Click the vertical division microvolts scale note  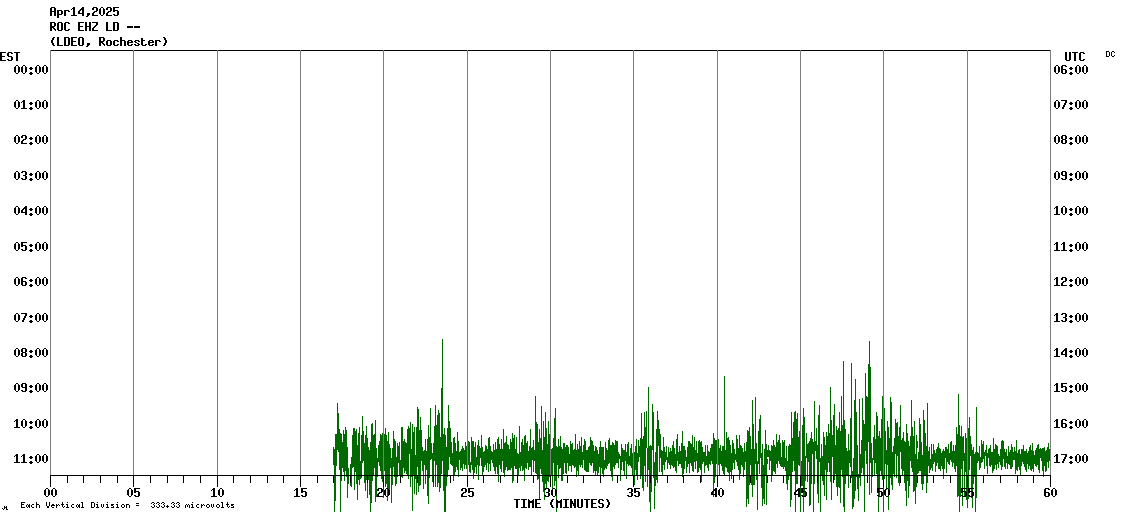click(127, 505)
